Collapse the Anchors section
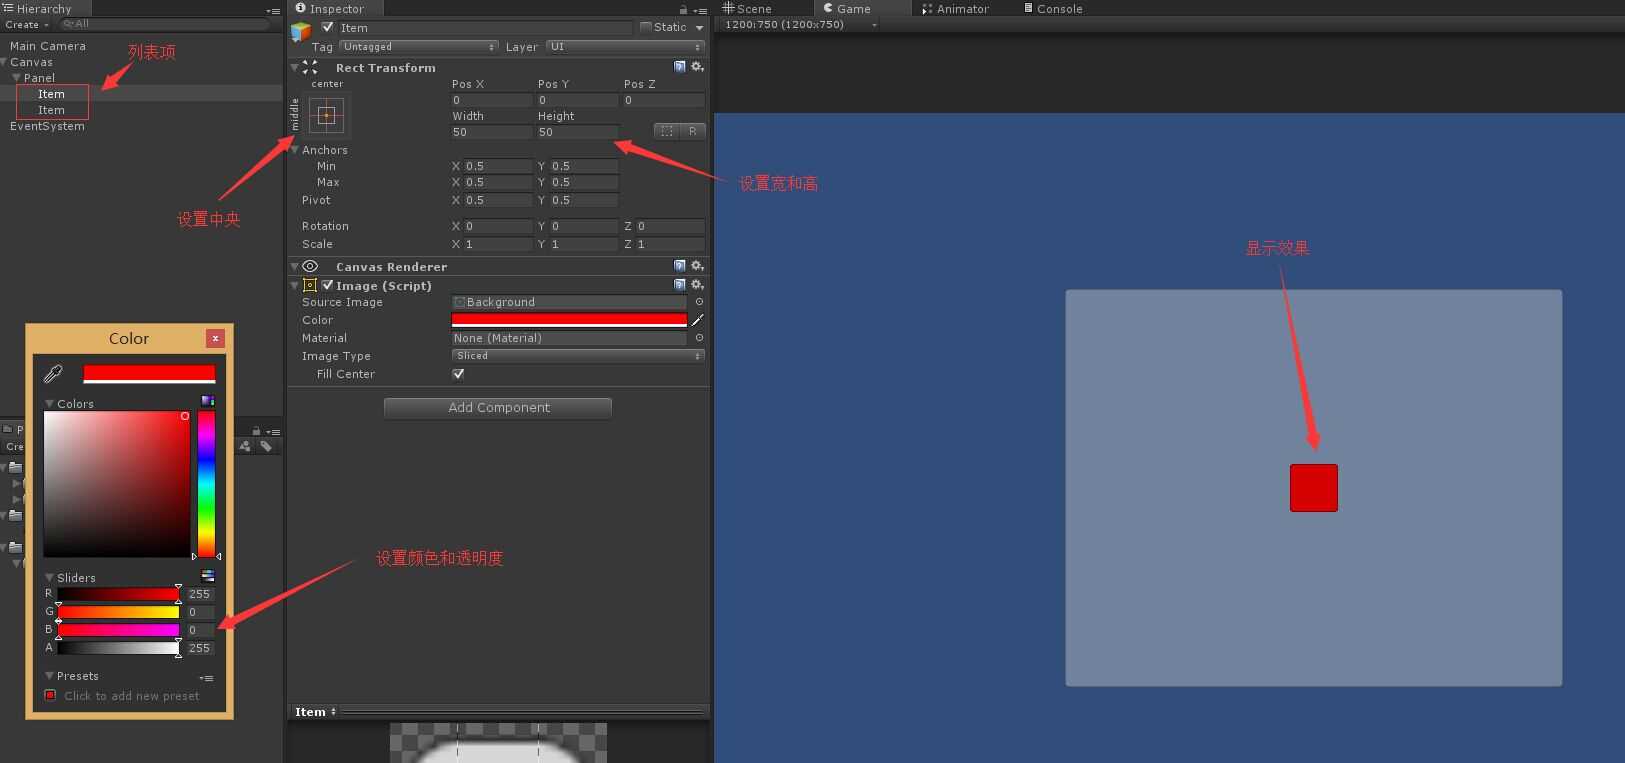Image resolution: width=1625 pixels, height=763 pixels. coord(295,149)
